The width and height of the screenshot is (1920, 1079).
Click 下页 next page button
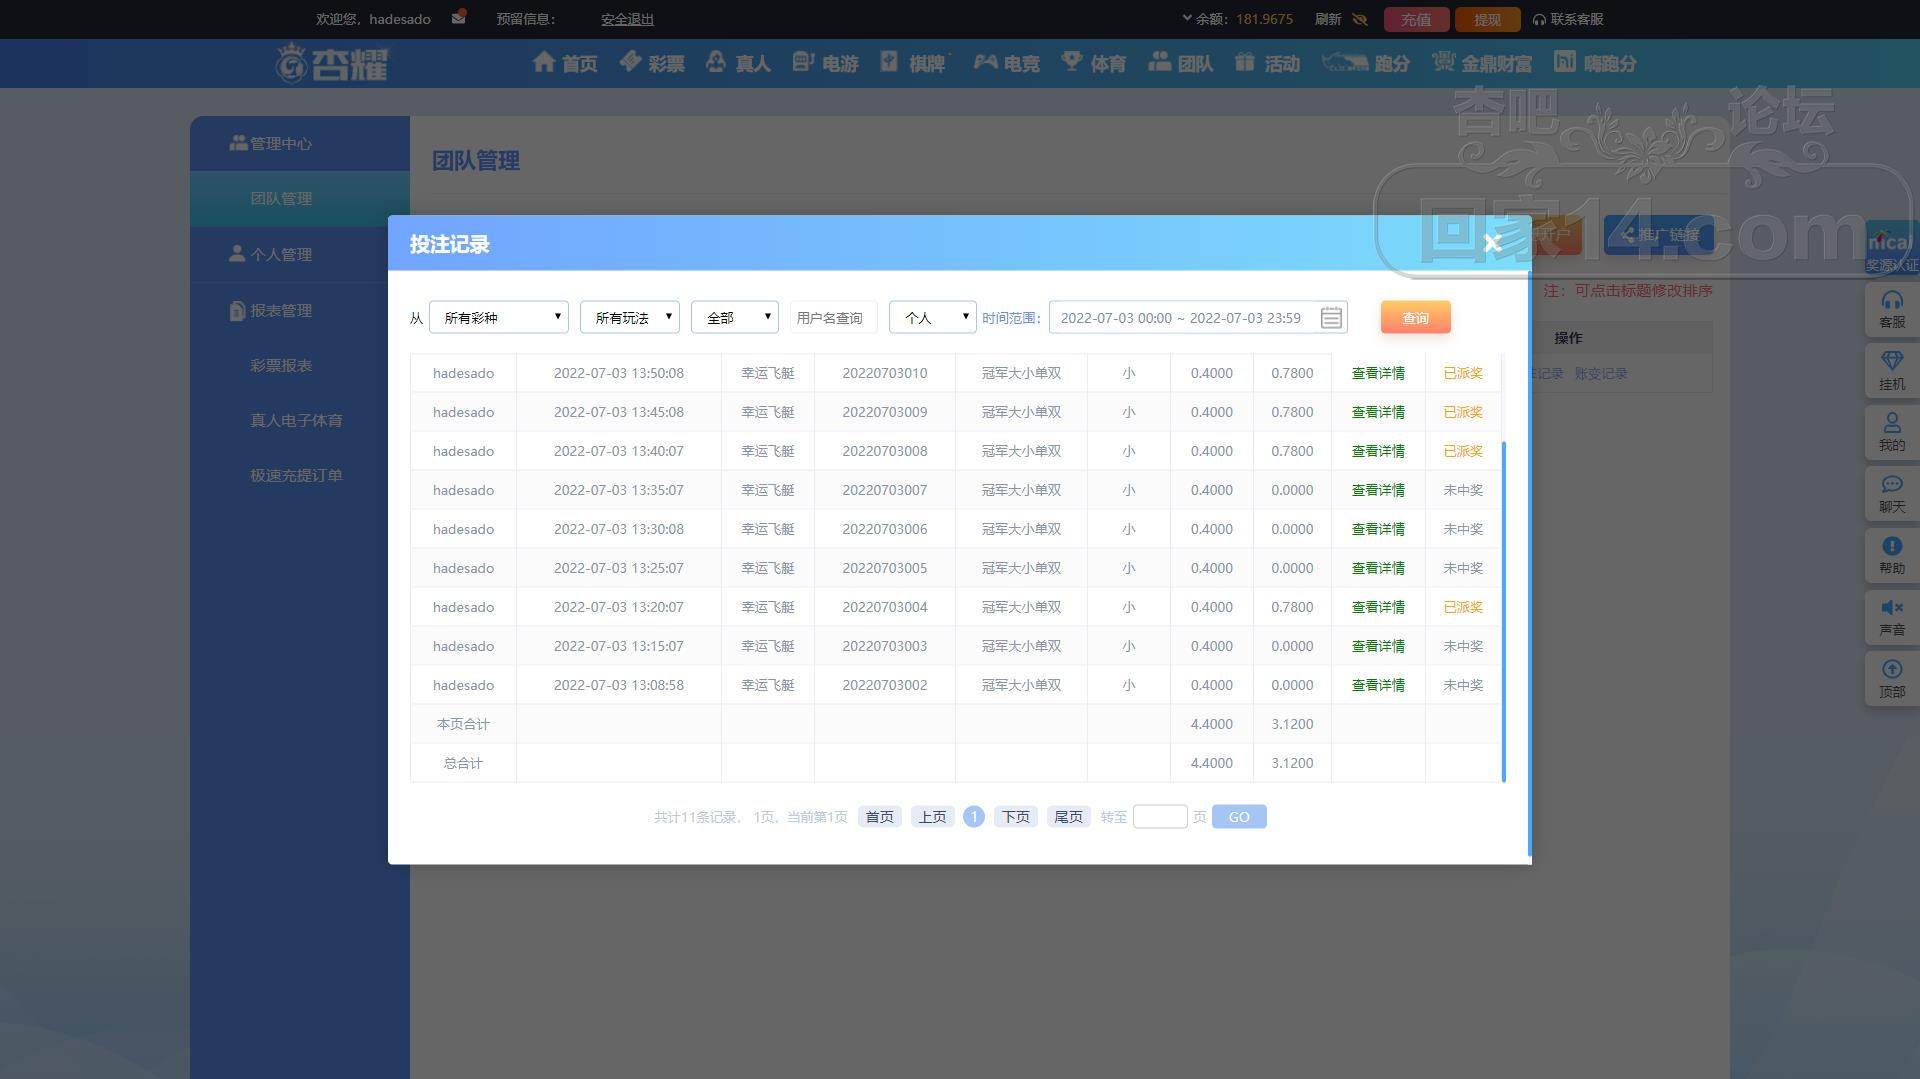(1016, 817)
